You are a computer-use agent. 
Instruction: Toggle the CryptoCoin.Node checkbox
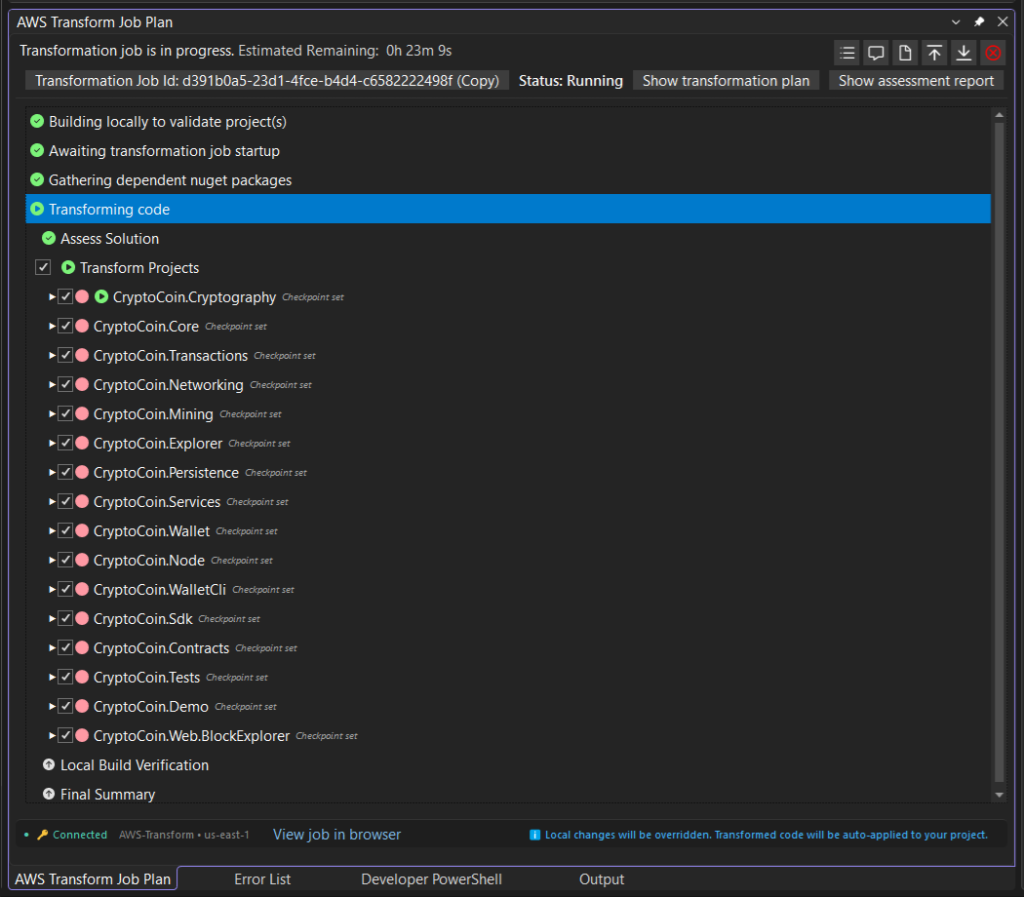pos(65,559)
